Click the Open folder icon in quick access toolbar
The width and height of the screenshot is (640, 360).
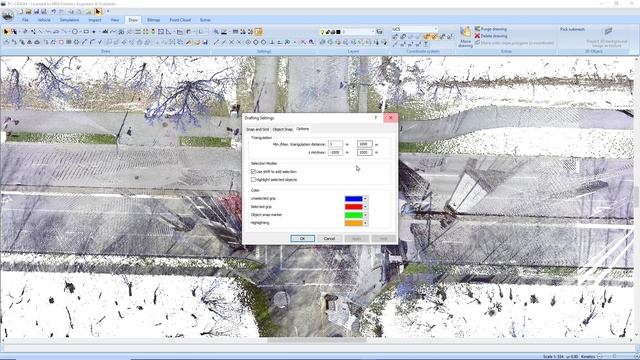pos(29,12)
